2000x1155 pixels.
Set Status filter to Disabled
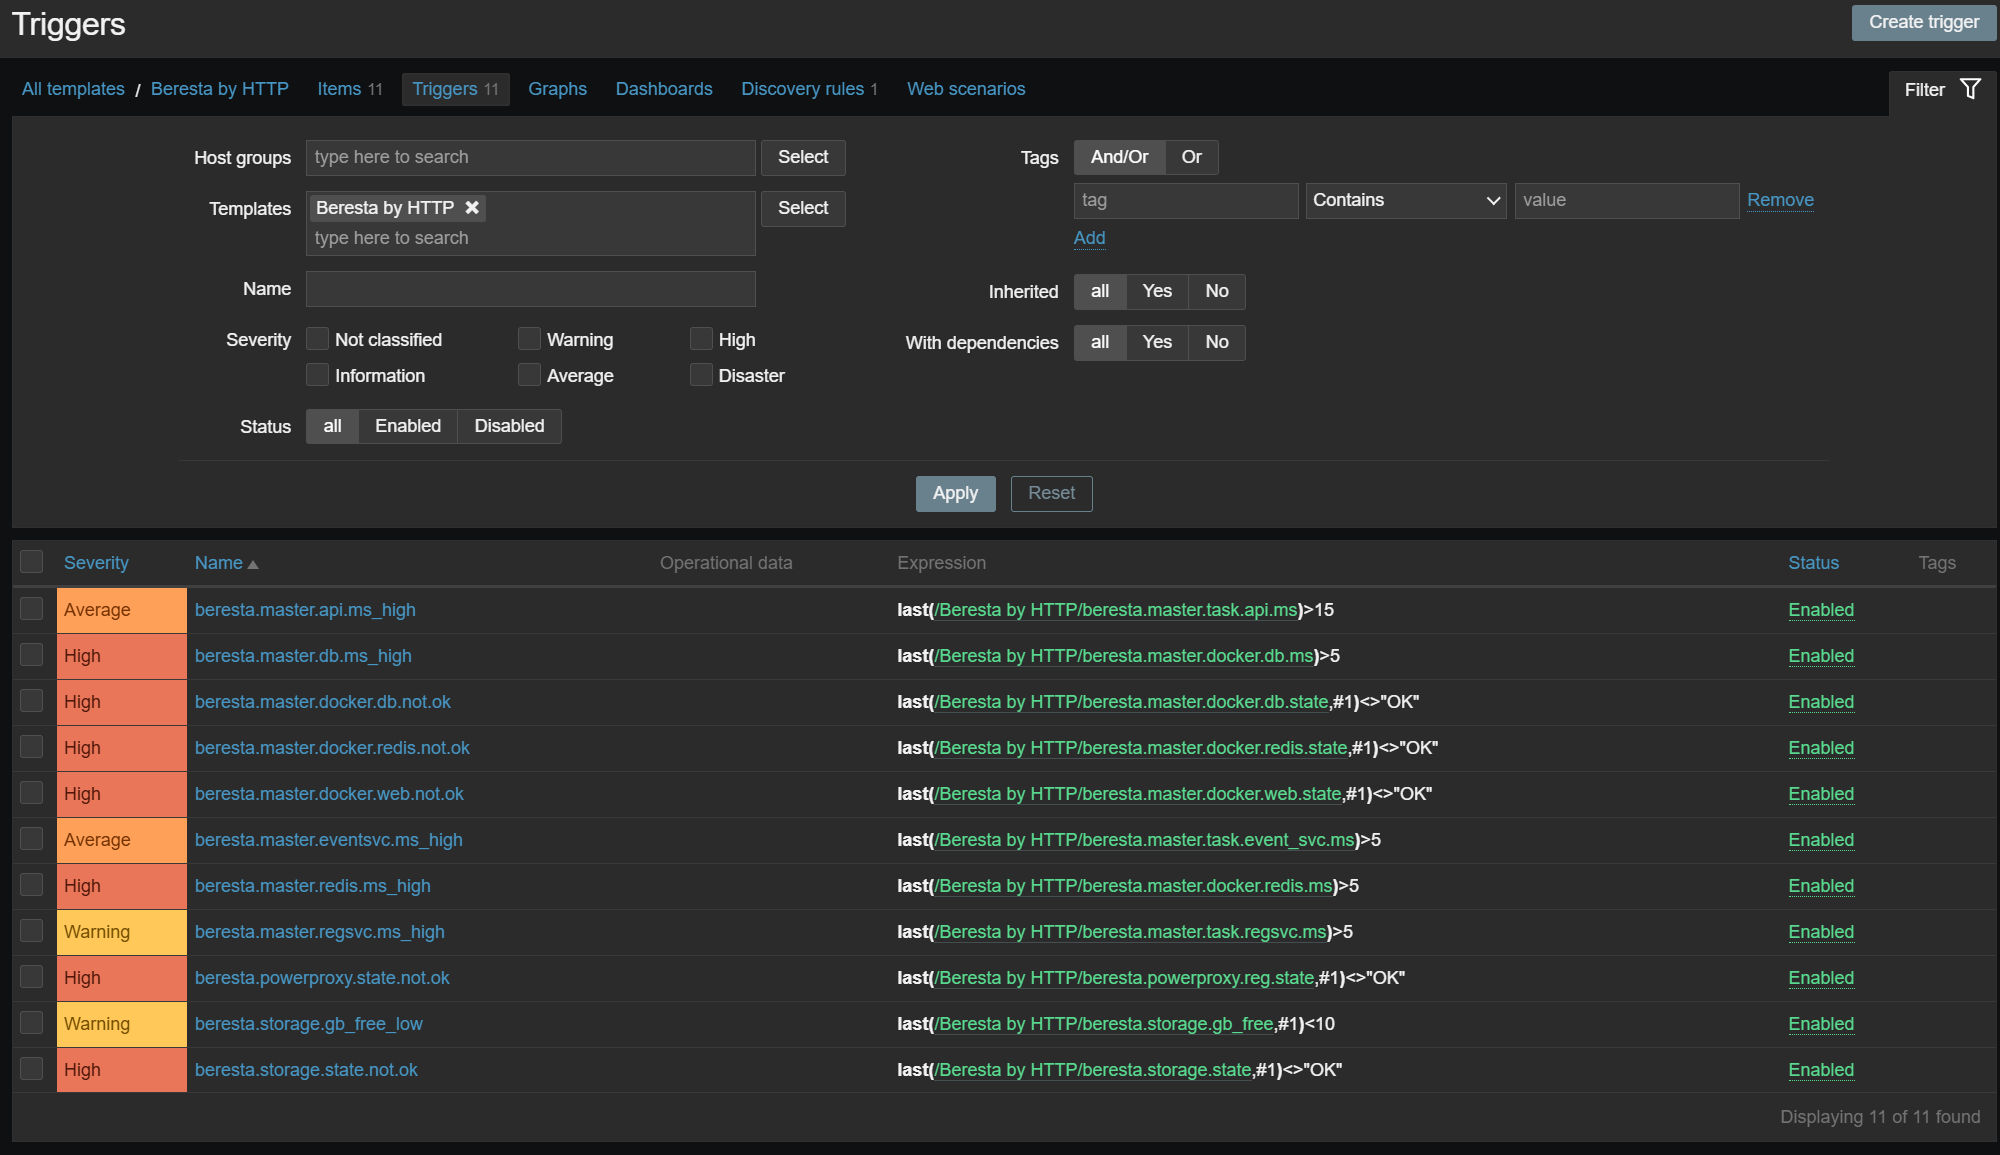pyautogui.click(x=509, y=426)
